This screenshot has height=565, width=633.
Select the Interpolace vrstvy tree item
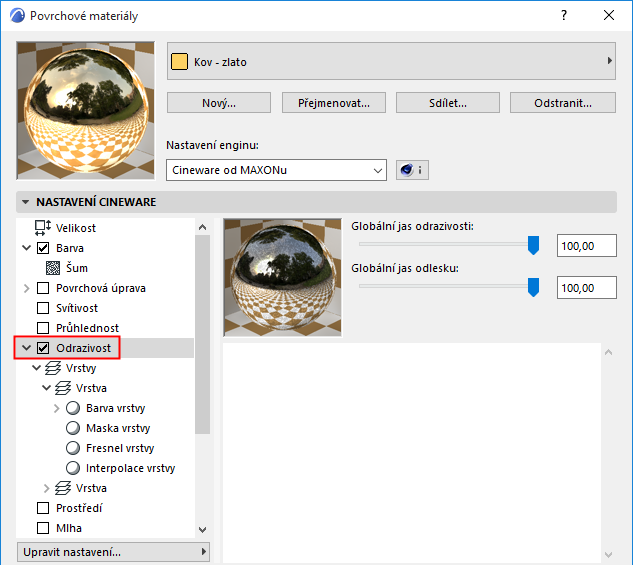click(x=130, y=468)
